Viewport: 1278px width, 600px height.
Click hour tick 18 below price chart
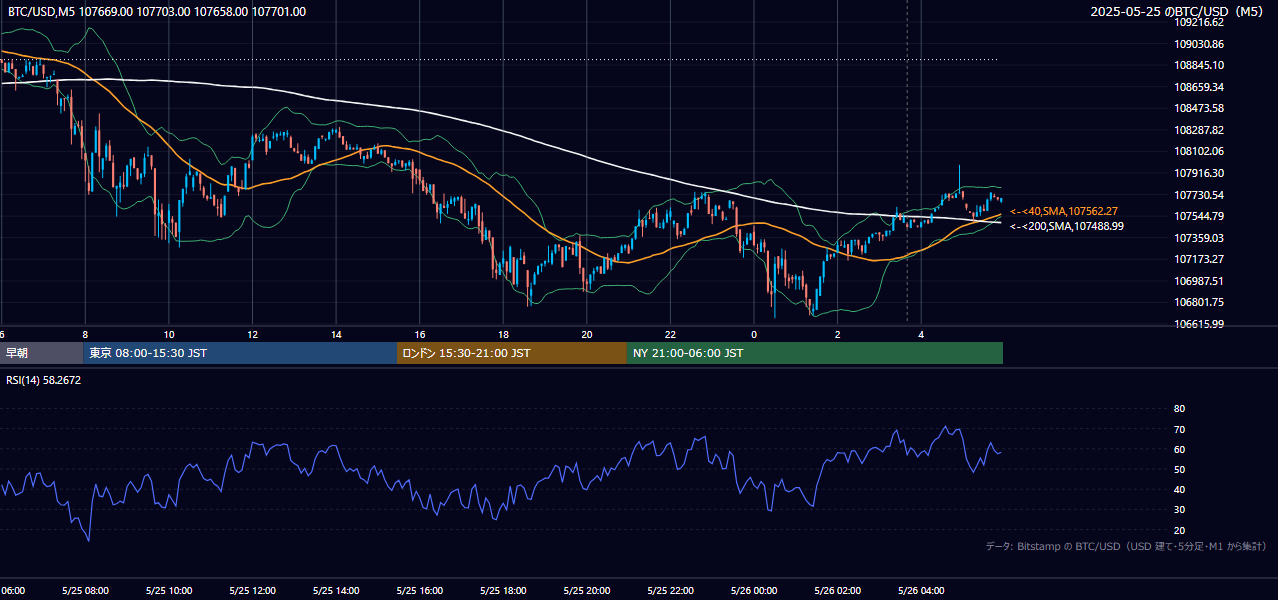pyautogui.click(x=503, y=335)
